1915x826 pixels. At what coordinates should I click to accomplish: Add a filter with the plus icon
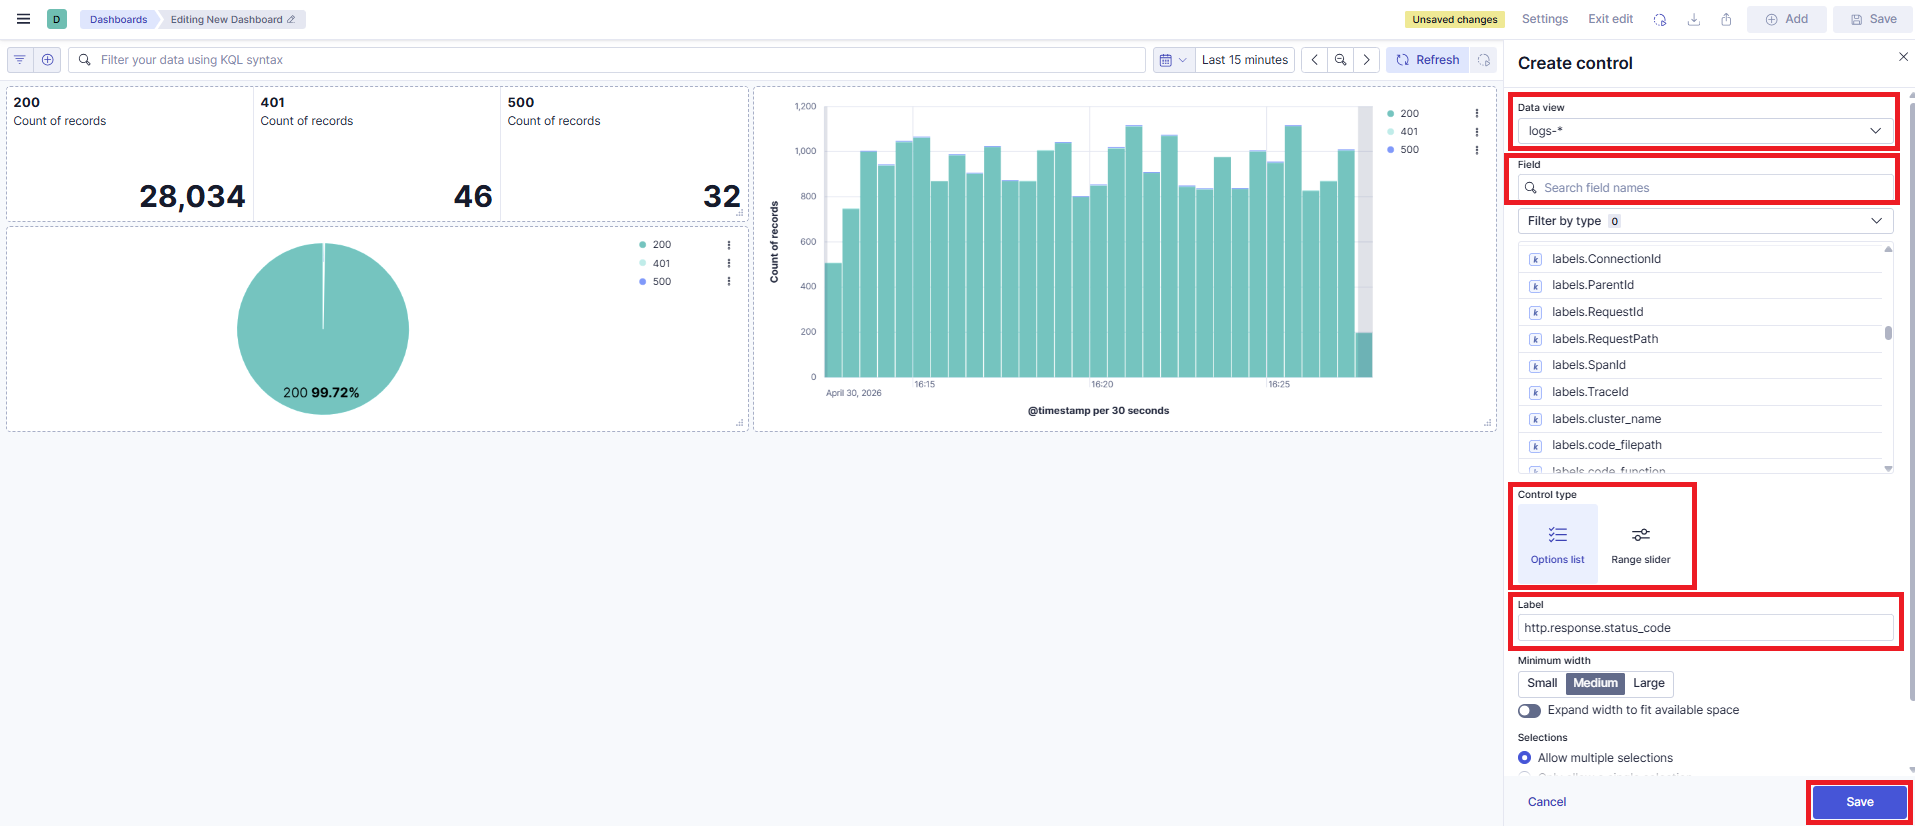47,60
